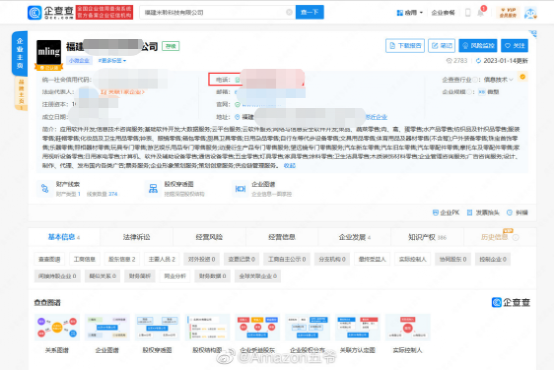Tap the mobile phone icon in the header
The height and width of the screenshot is (370, 554).
(x=468, y=13)
